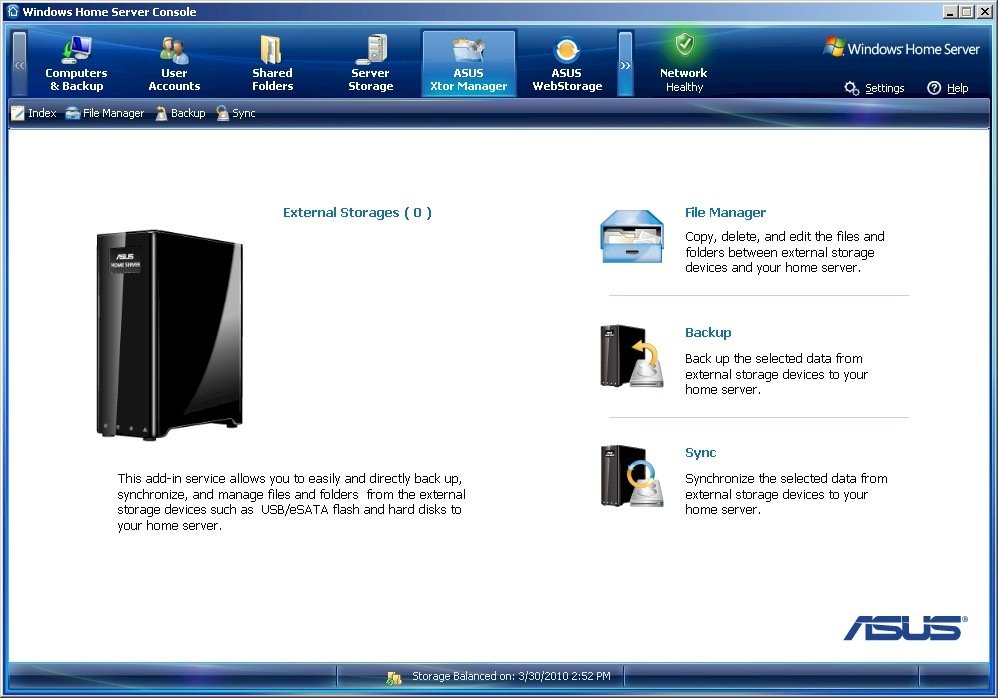This screenshot has height=698, width=998.
Task: Click the Computers & Backup monitor icon
Action: (x=76, y=50)
